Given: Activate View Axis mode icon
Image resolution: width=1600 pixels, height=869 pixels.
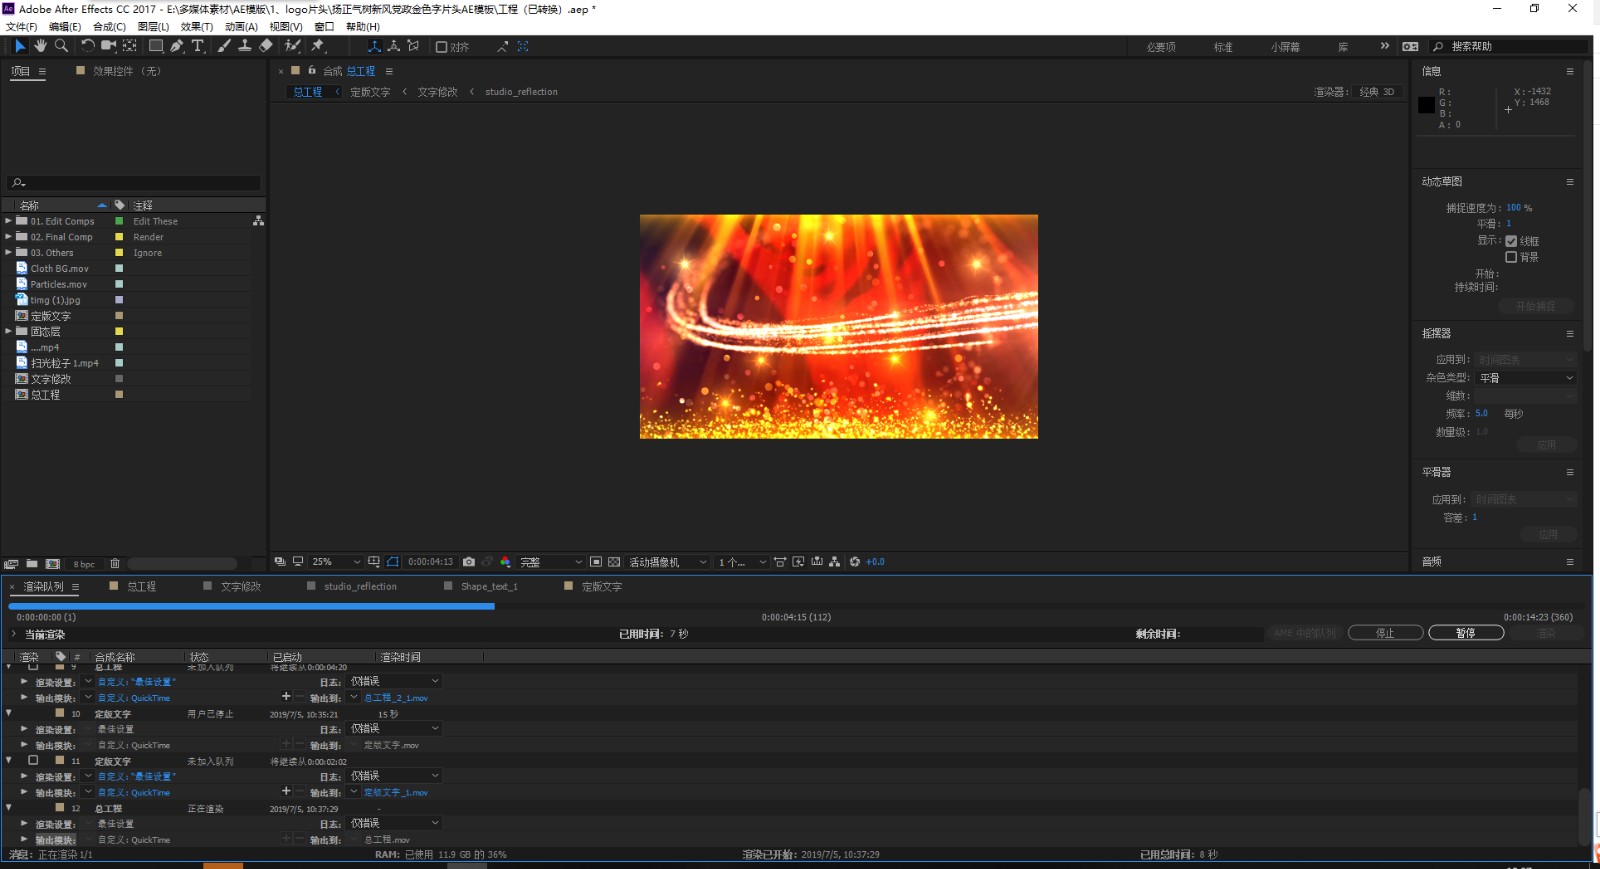Looking at the screenshot, I should [413, 46].
